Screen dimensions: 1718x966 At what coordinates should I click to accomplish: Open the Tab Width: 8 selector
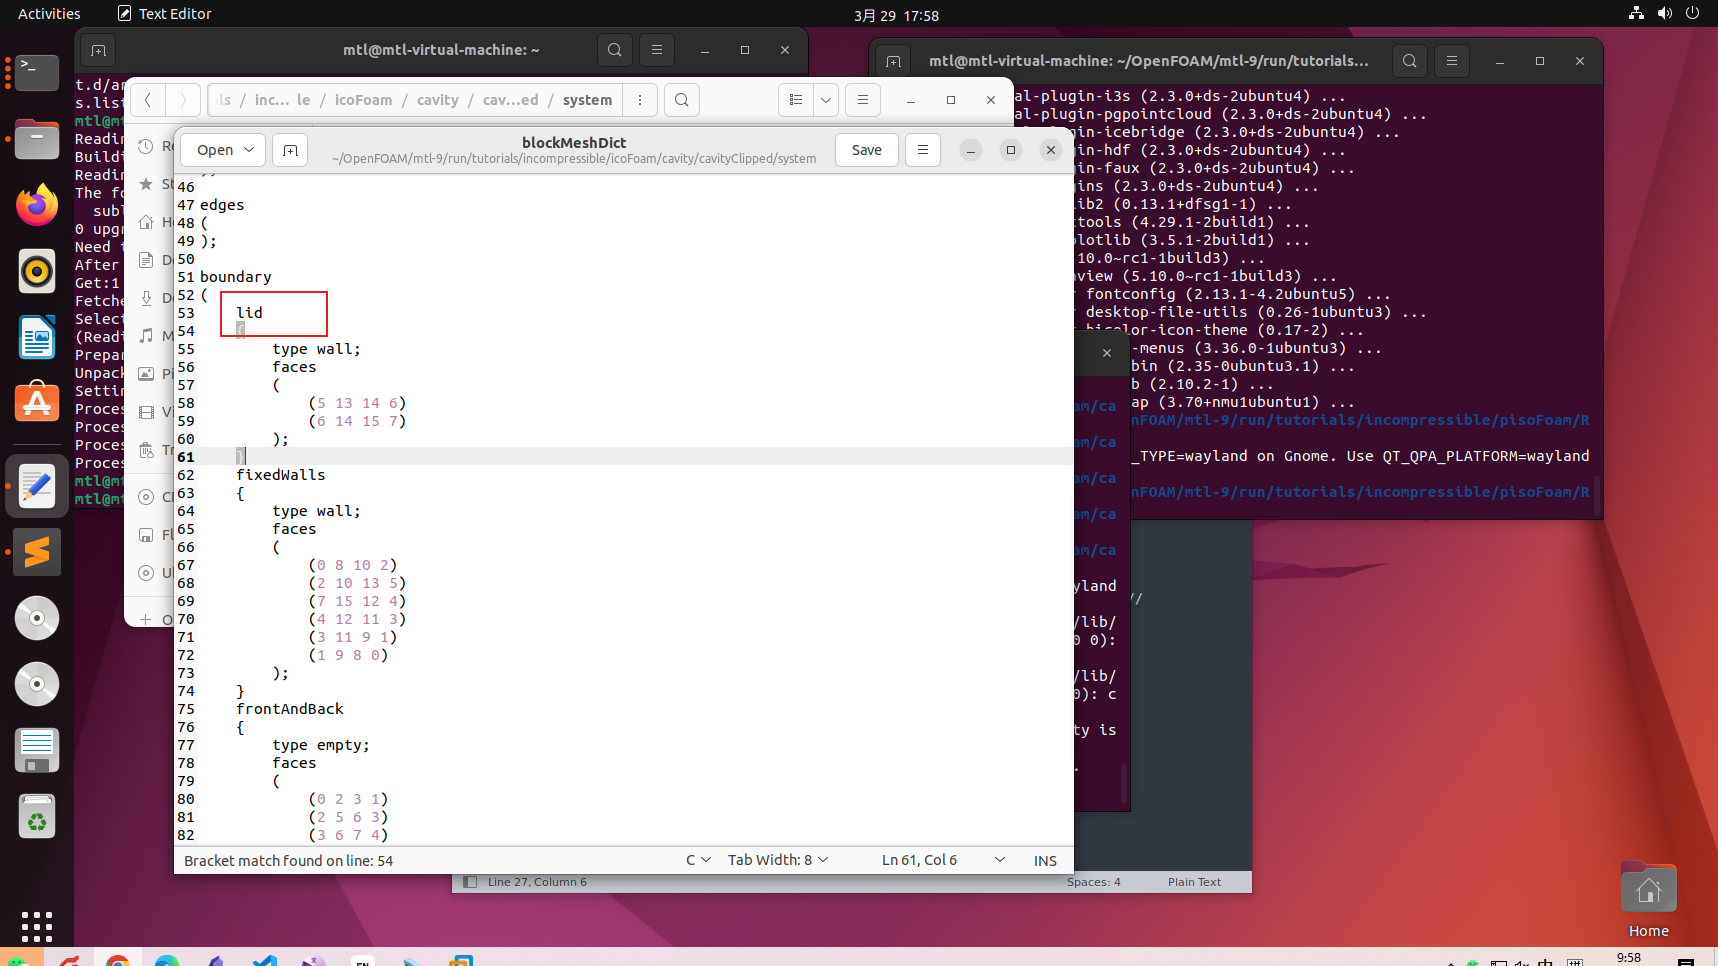[x=778, y=860]
